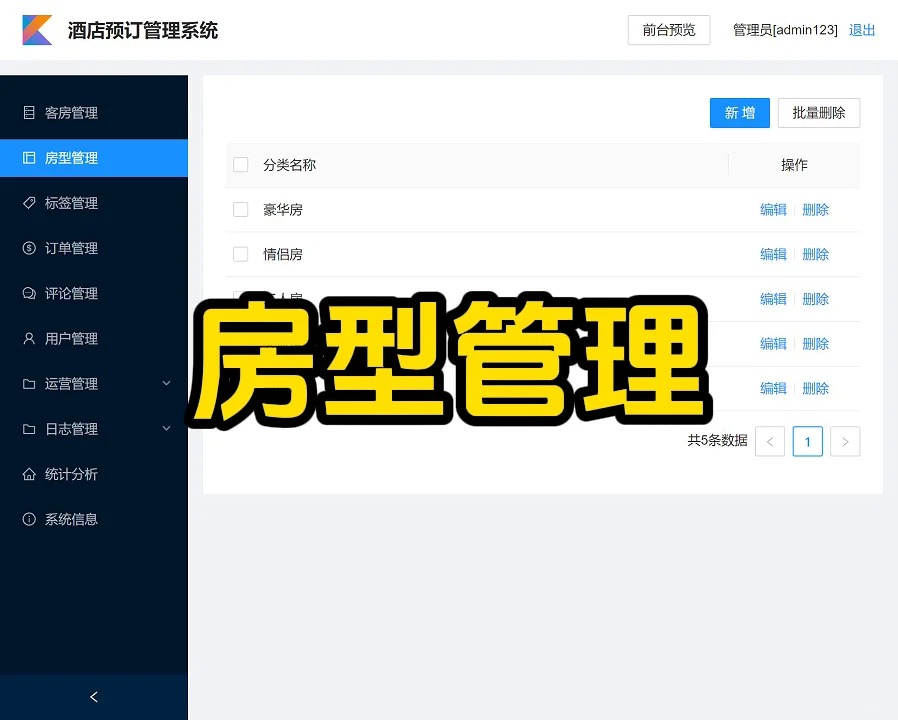This screenshot has width=898, height=720.
Task: Check the box for 豪华房 row
Action: click(240, 210)
